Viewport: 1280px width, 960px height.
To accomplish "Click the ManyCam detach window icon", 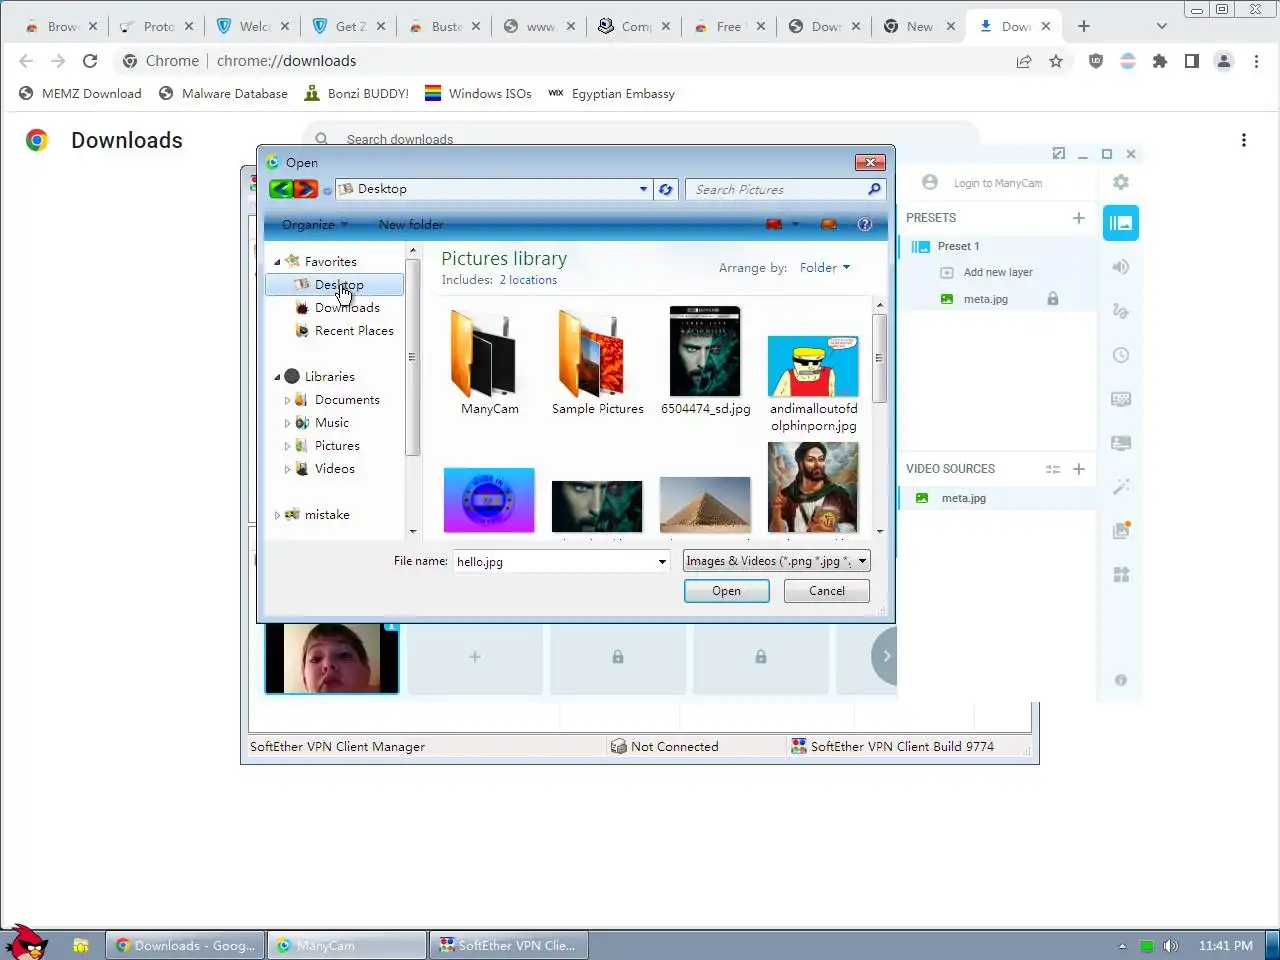I will point(1059,154).
